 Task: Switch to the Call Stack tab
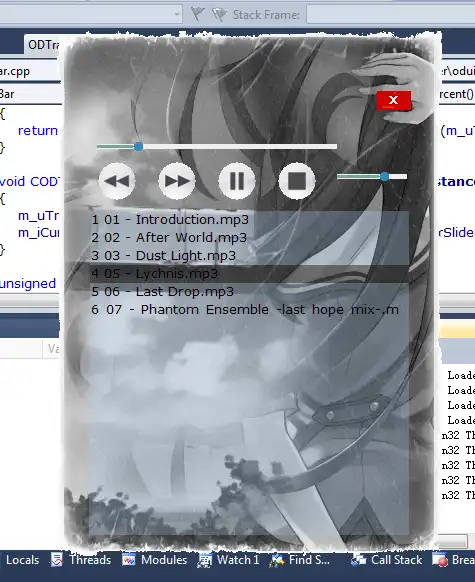point(387,560)
